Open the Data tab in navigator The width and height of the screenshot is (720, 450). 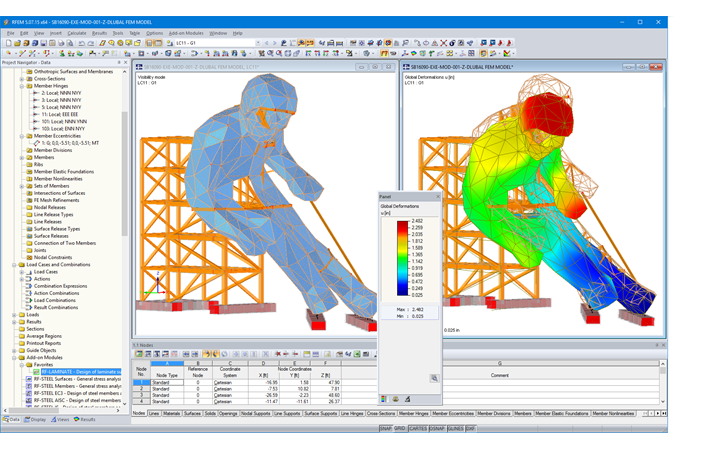pos(11,420)
